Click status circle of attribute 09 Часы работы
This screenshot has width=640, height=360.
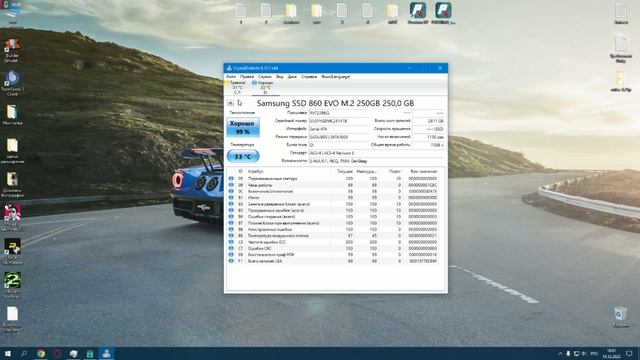tap(231, 185)
